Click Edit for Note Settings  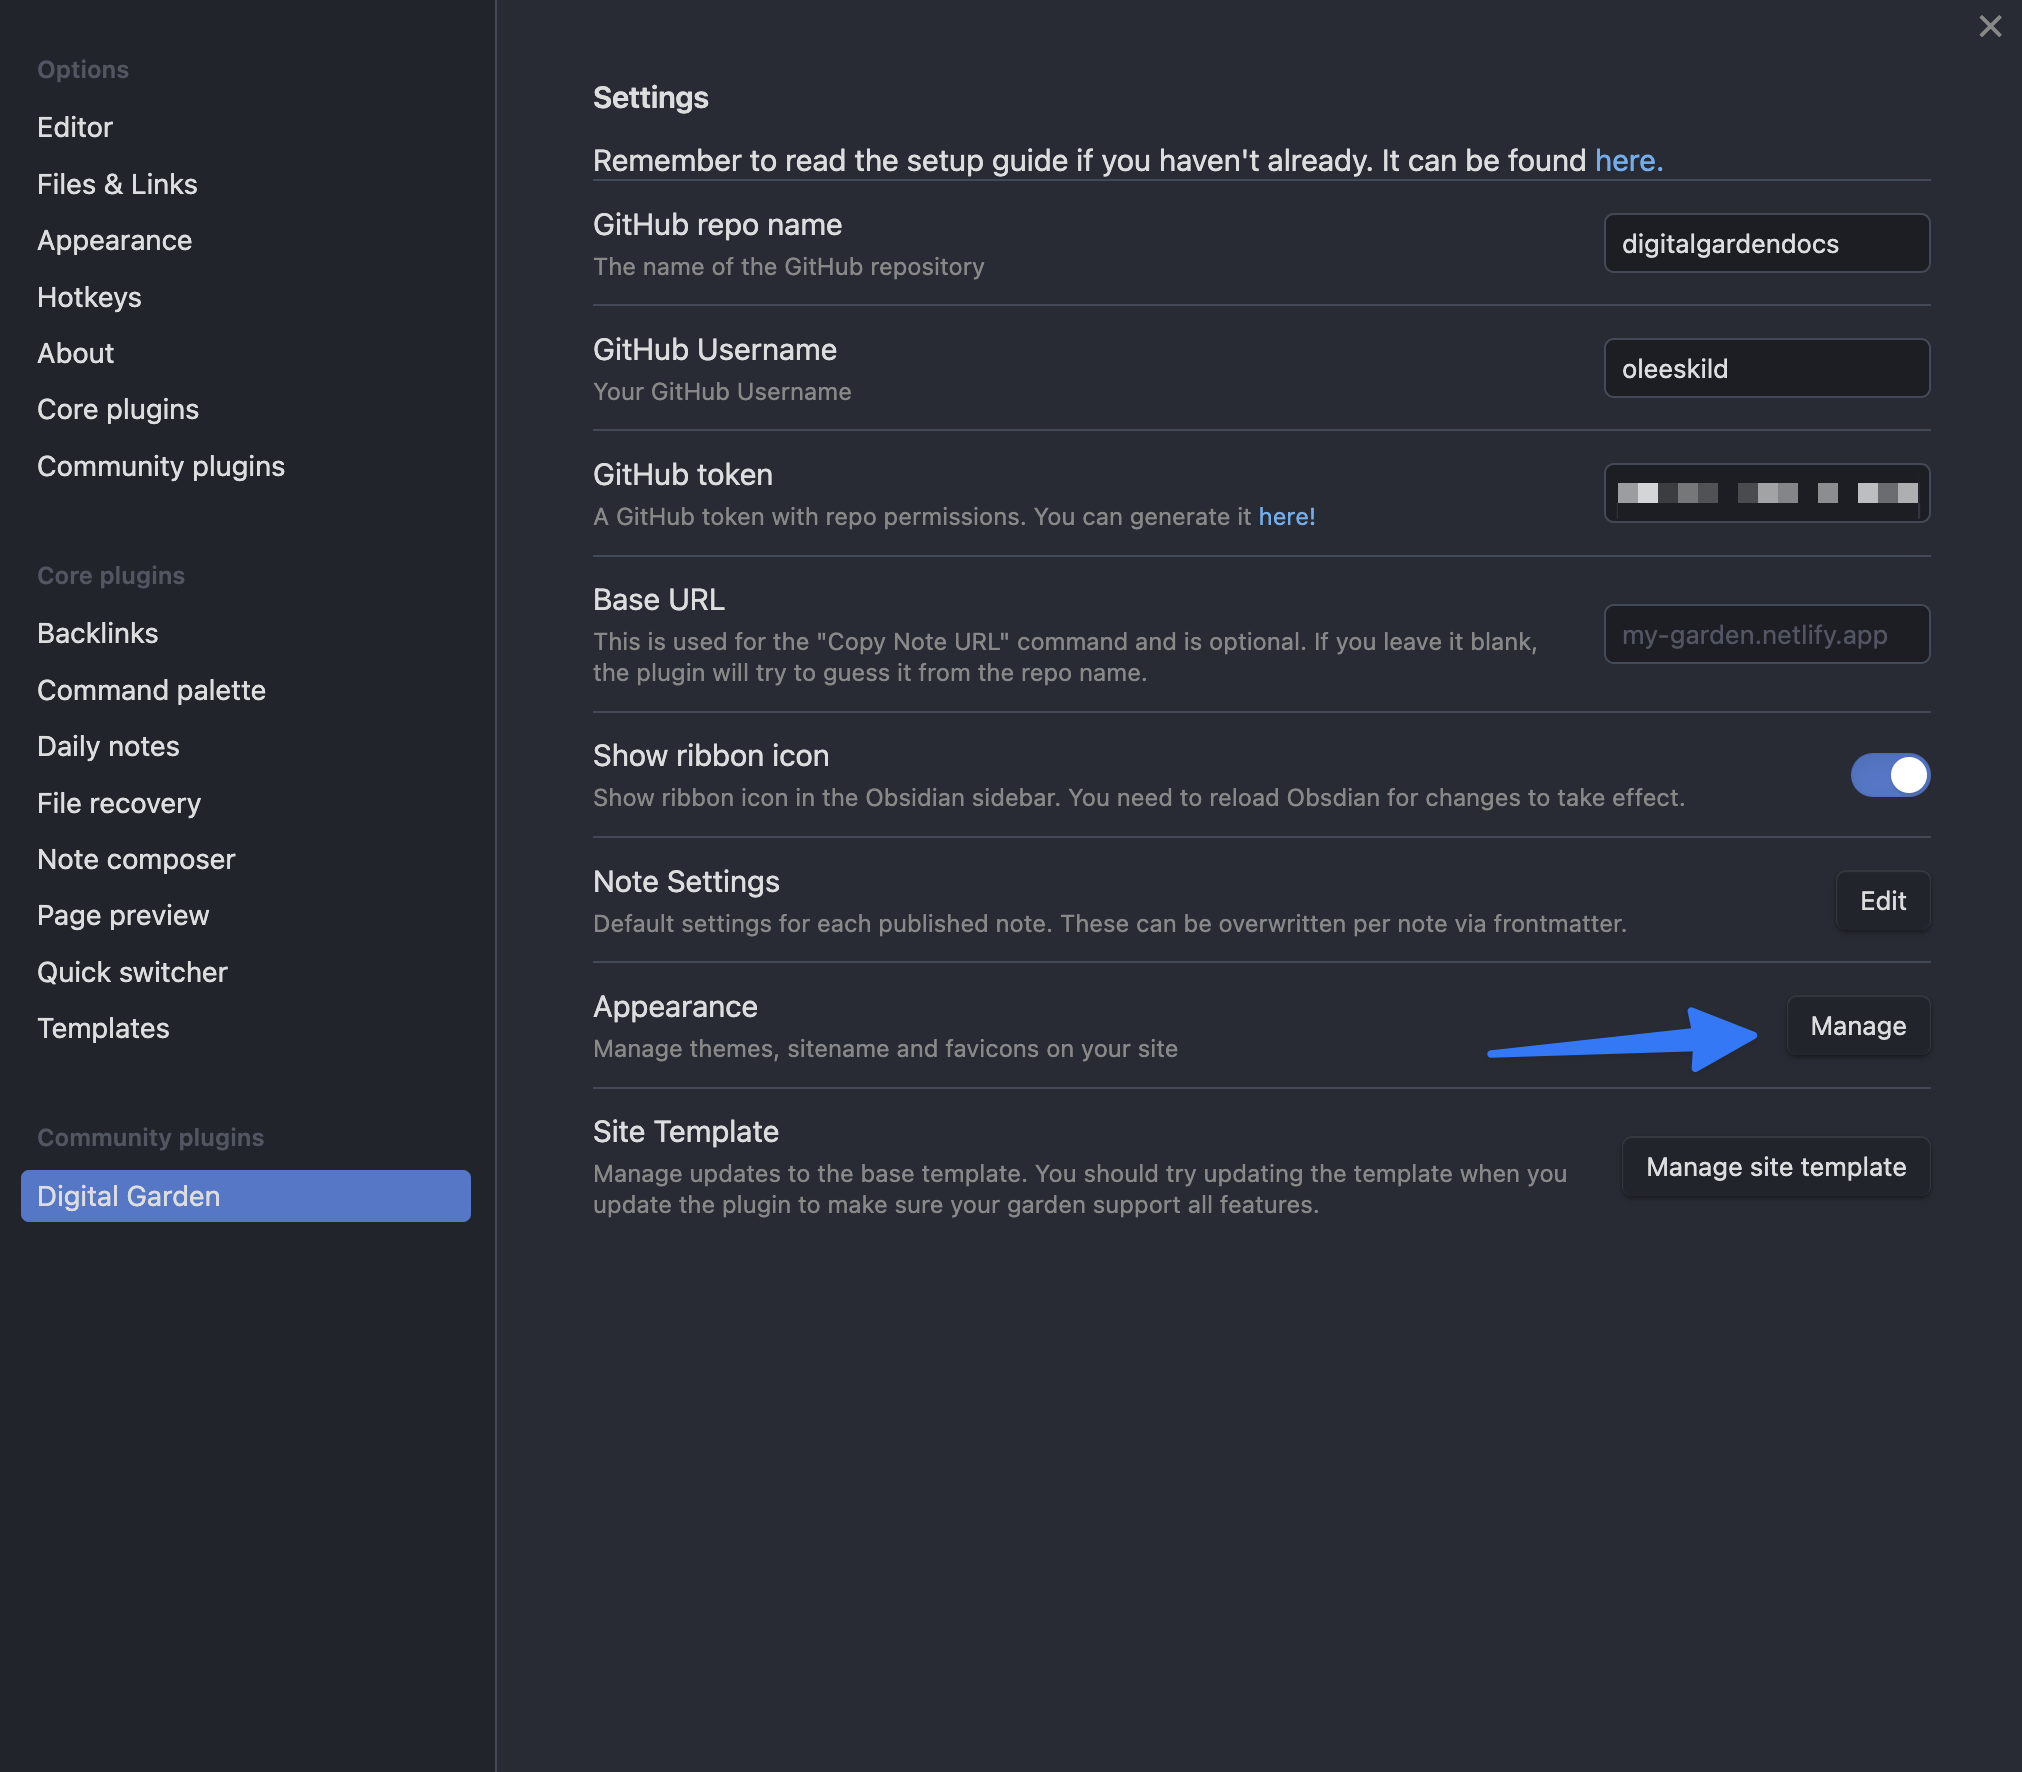pos(1882,901)
